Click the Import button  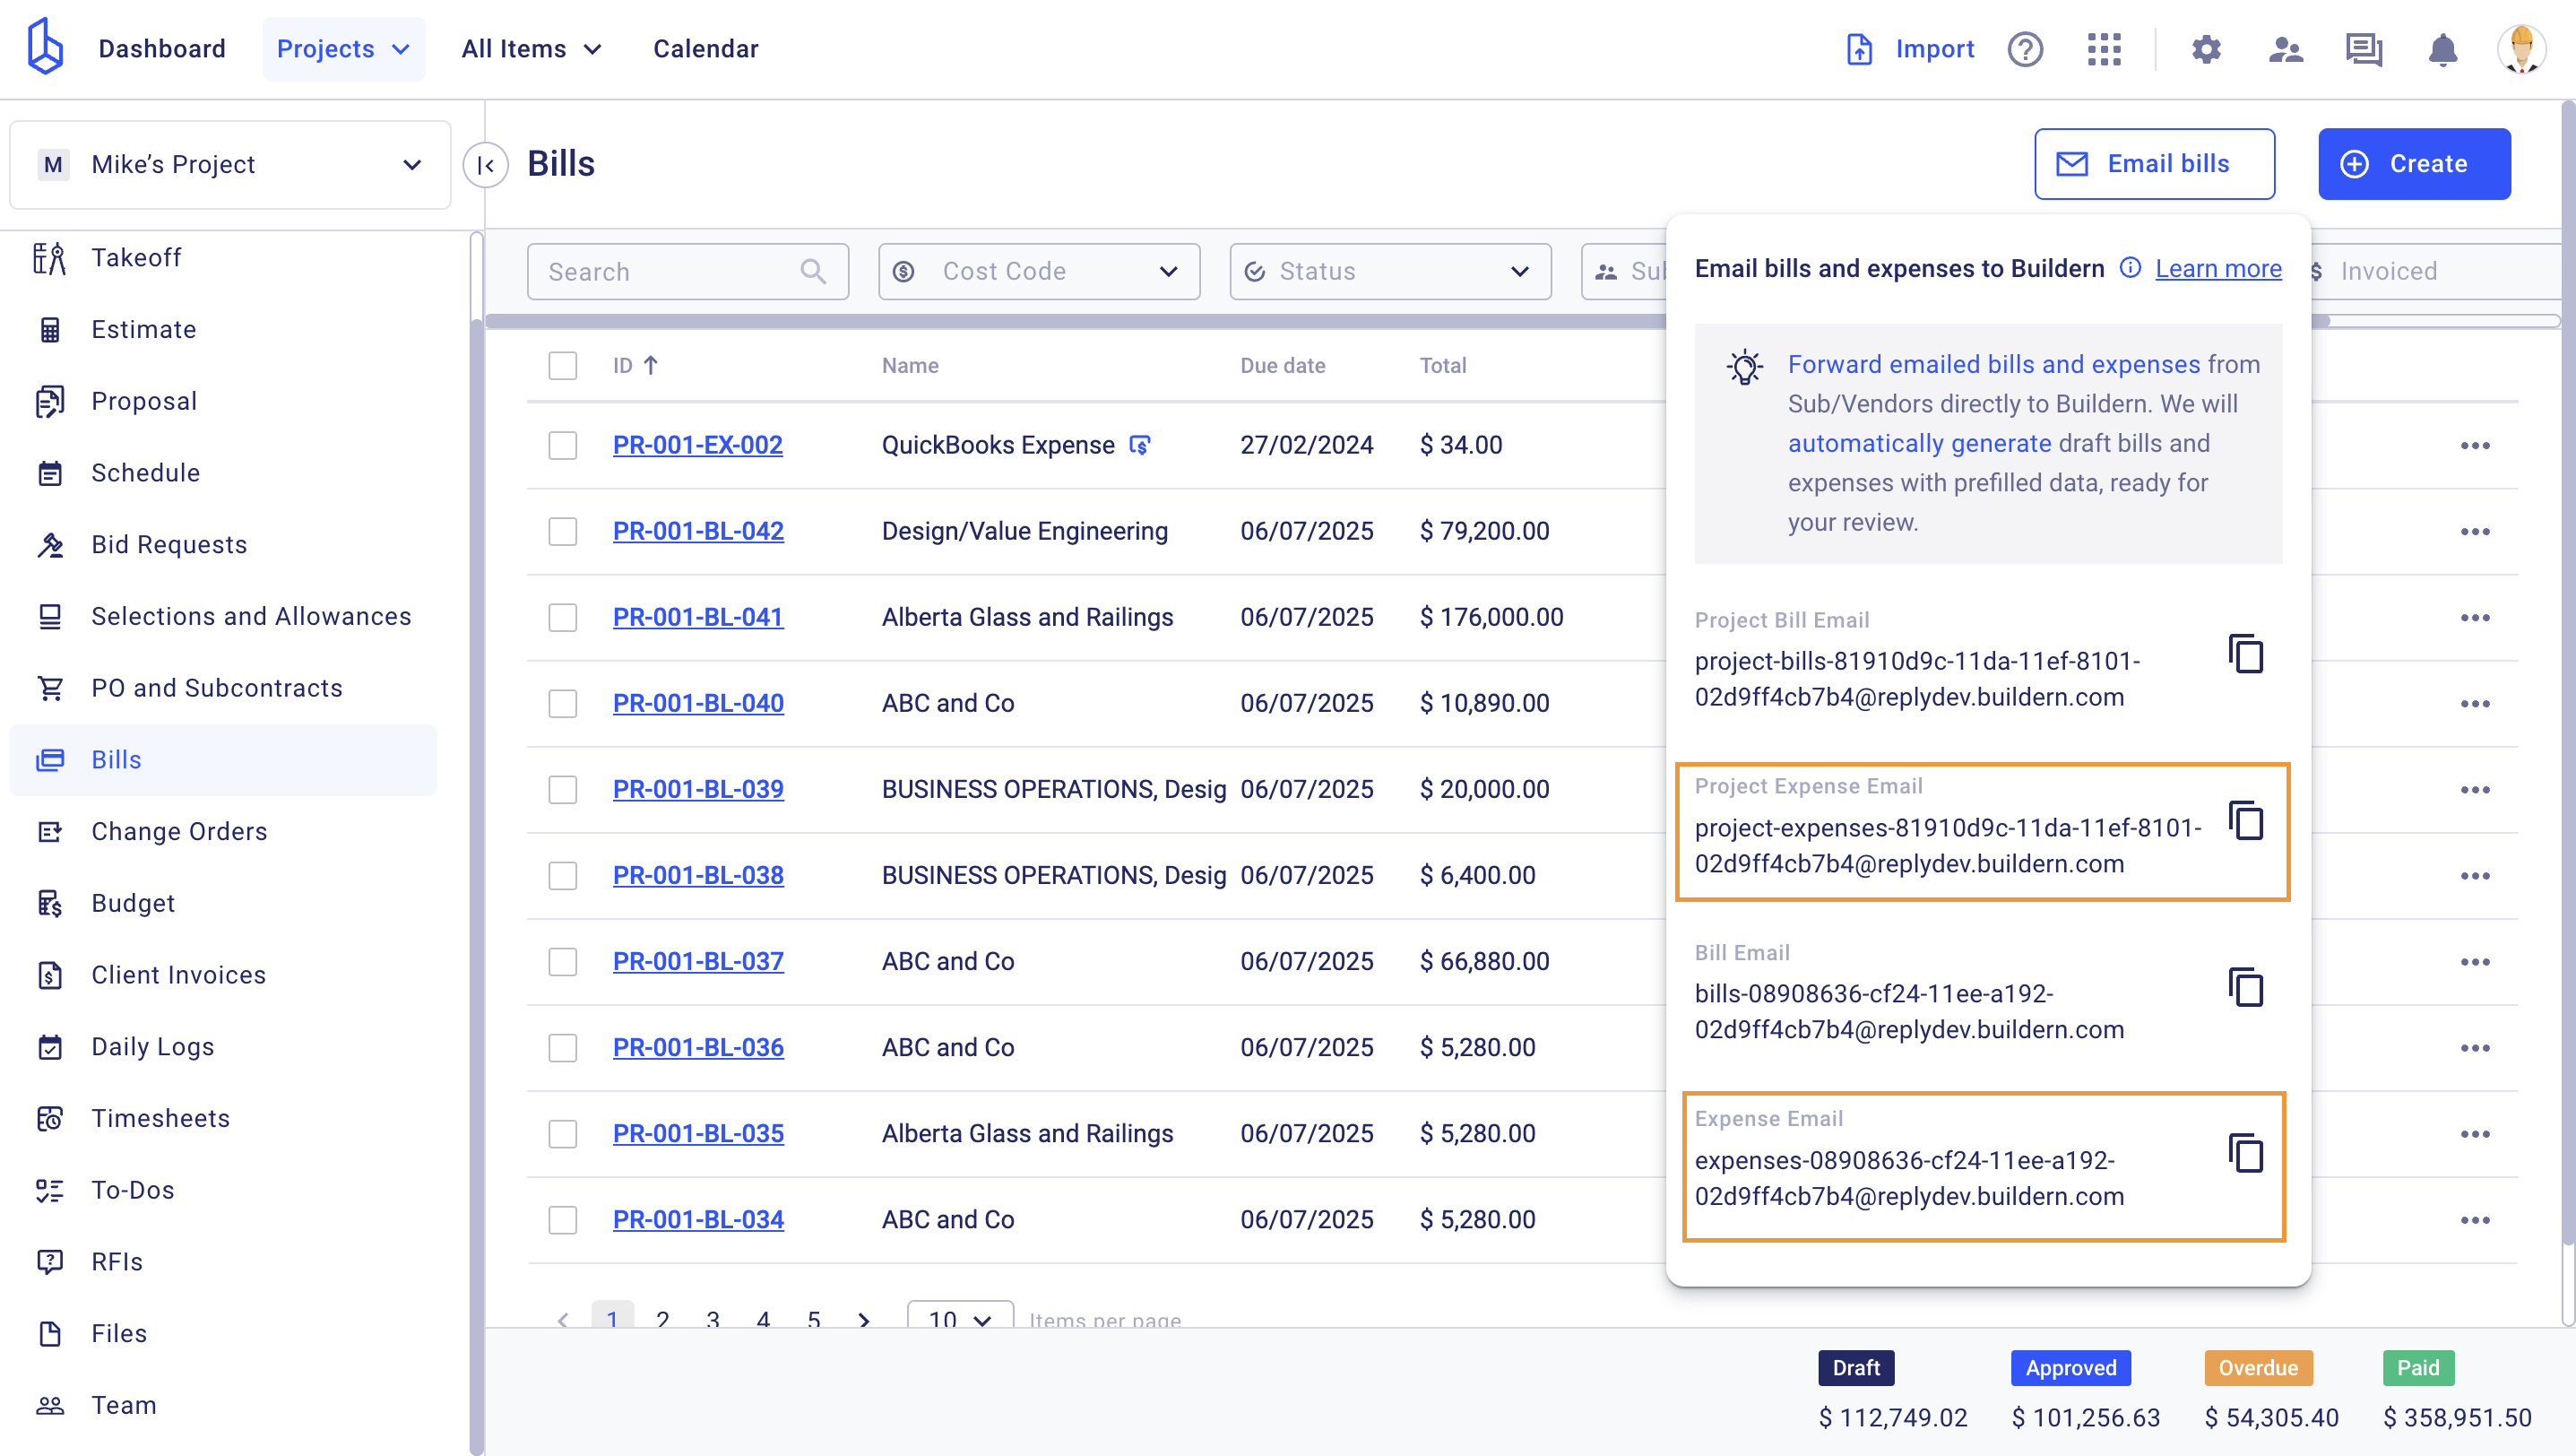[1909, 49]
